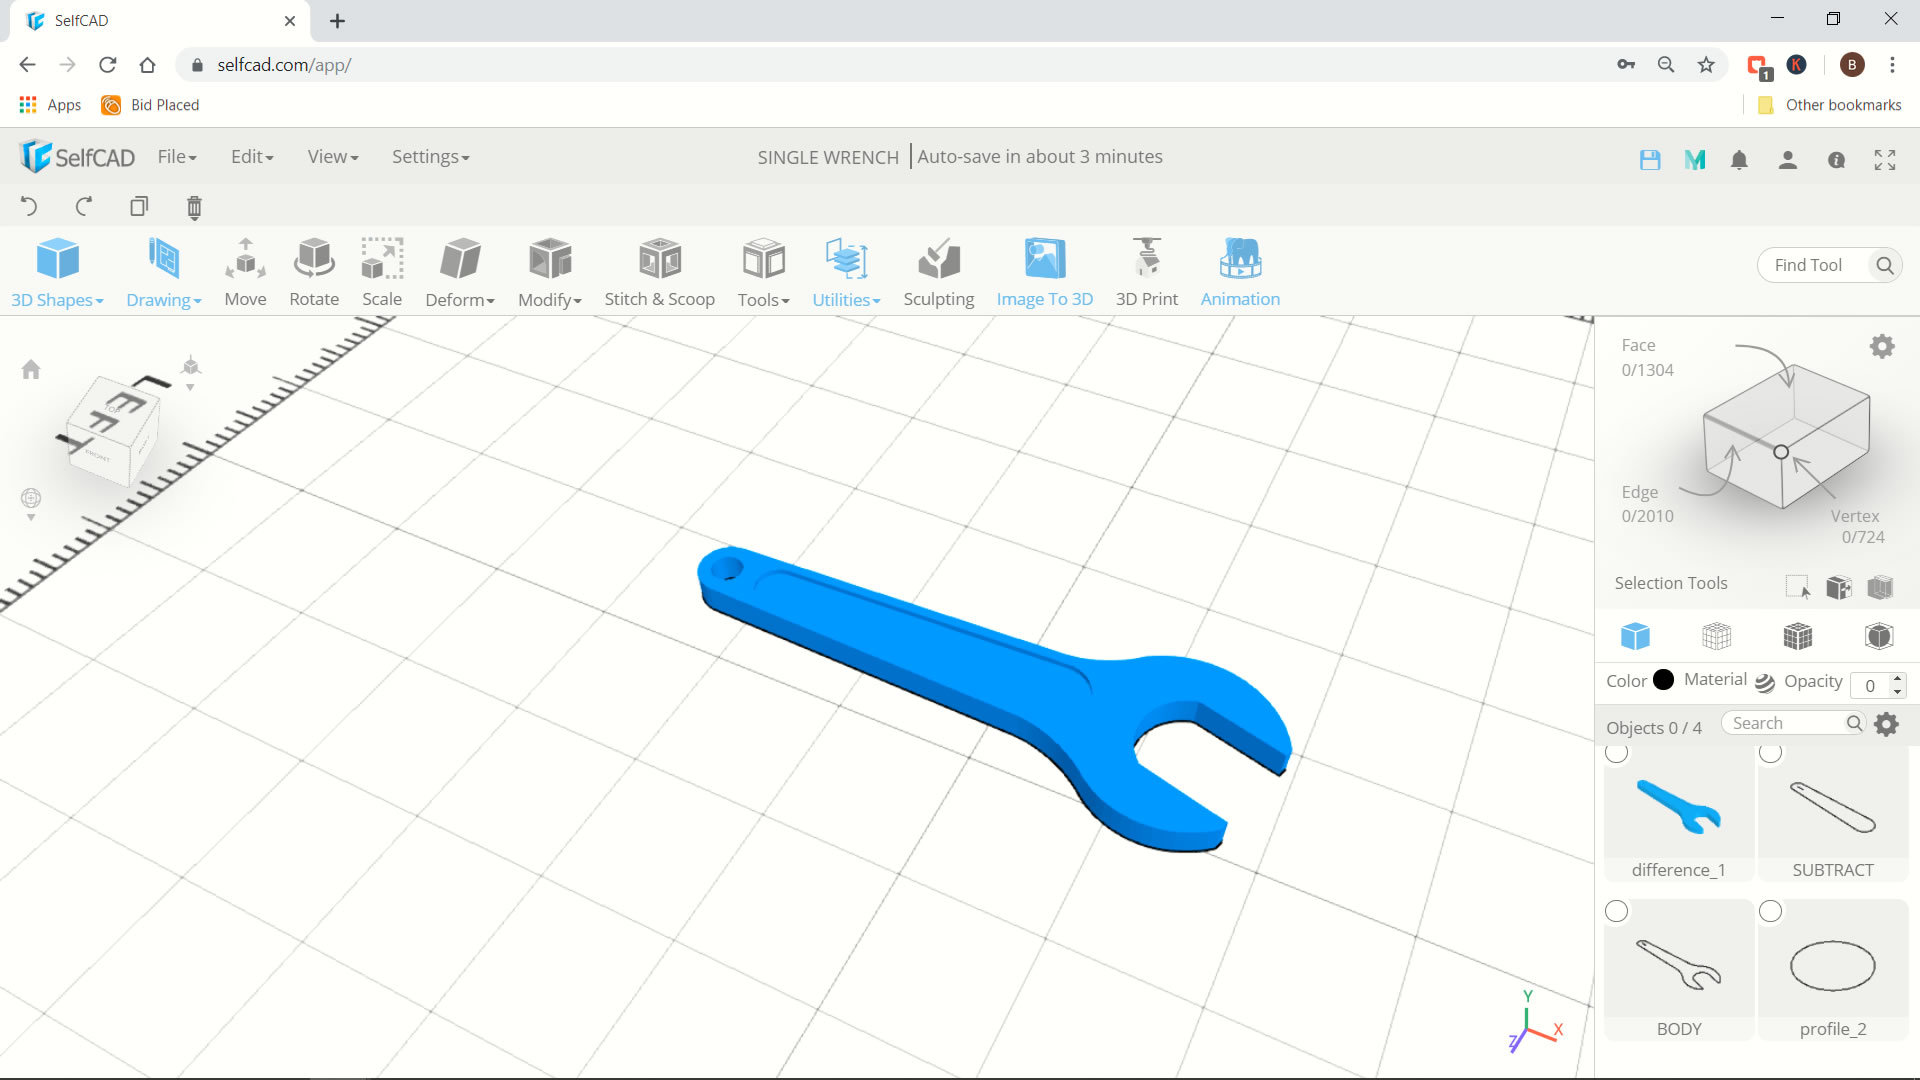Open the Rotate tool
This screenshot has width=1920, height=1080.
[x=313, y=270]
